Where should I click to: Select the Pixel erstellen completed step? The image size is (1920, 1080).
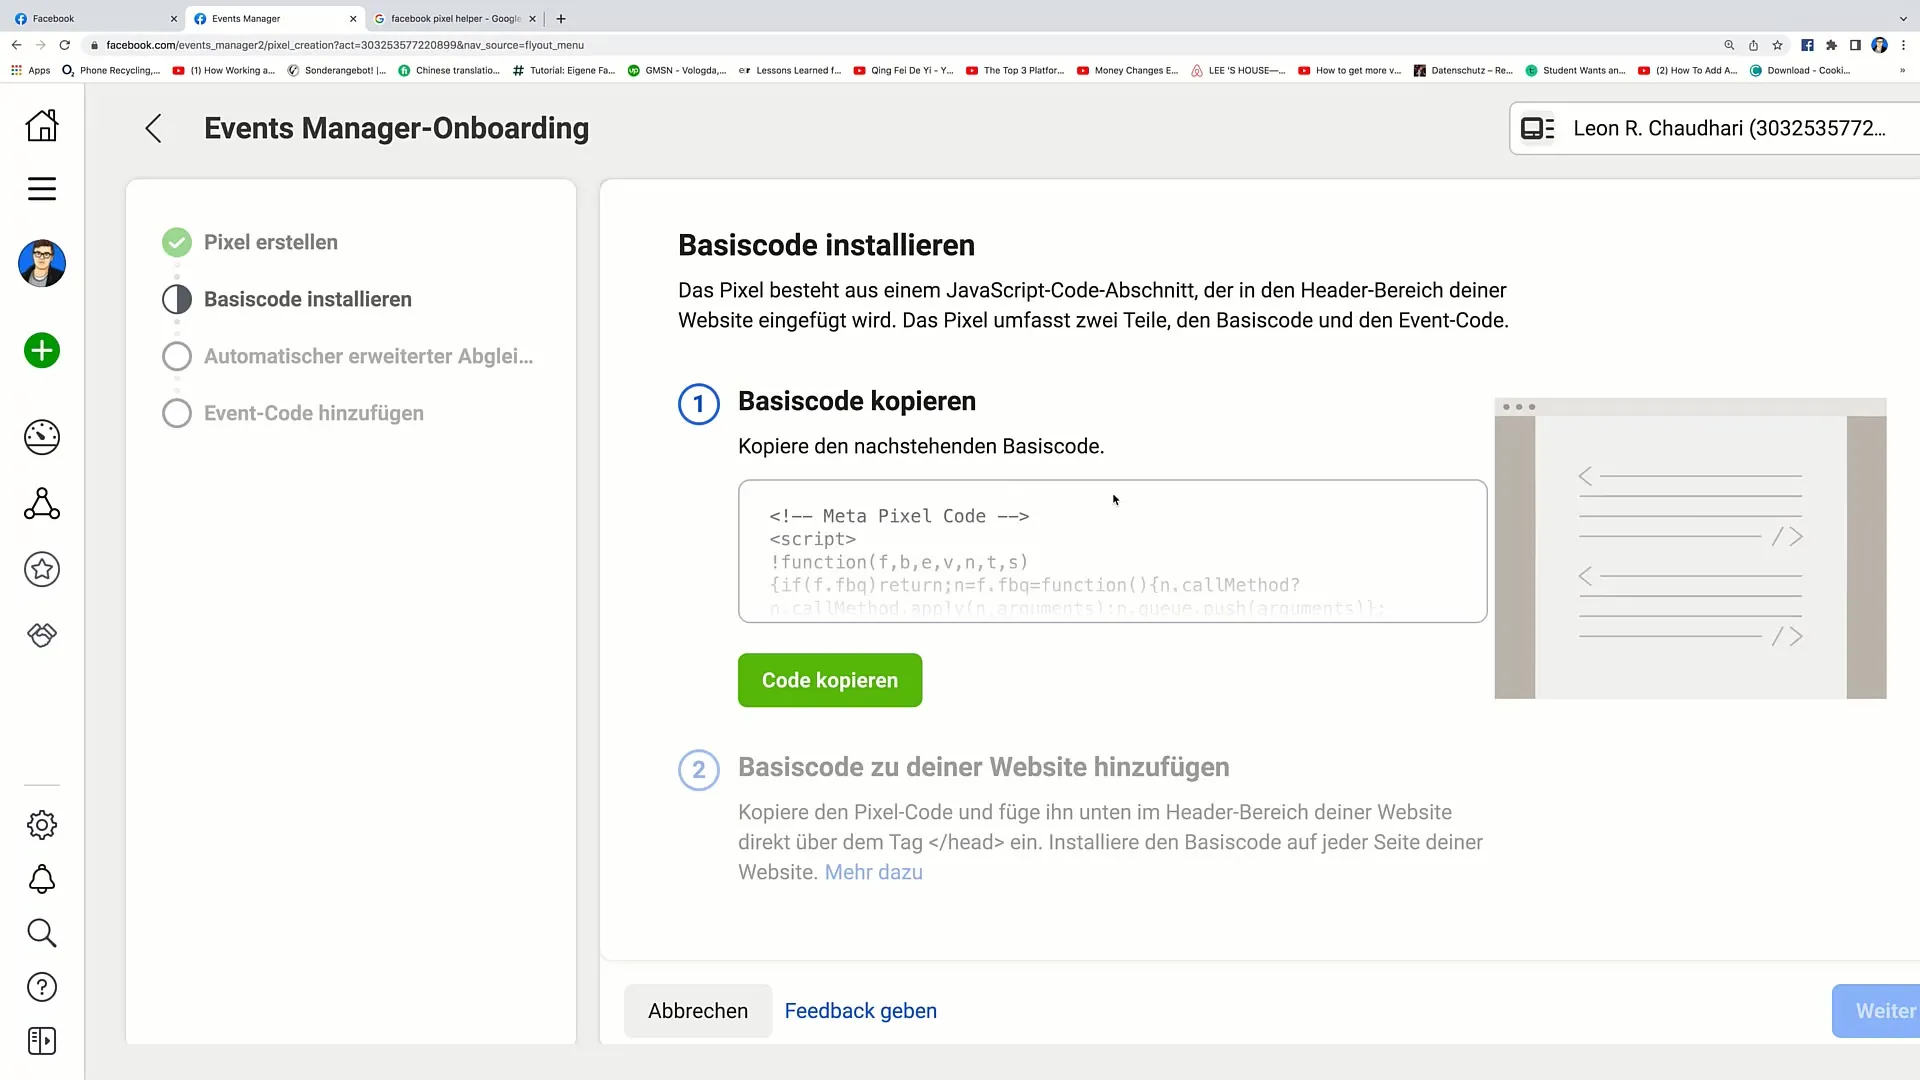pyautogui.click(x=270, y=242)
